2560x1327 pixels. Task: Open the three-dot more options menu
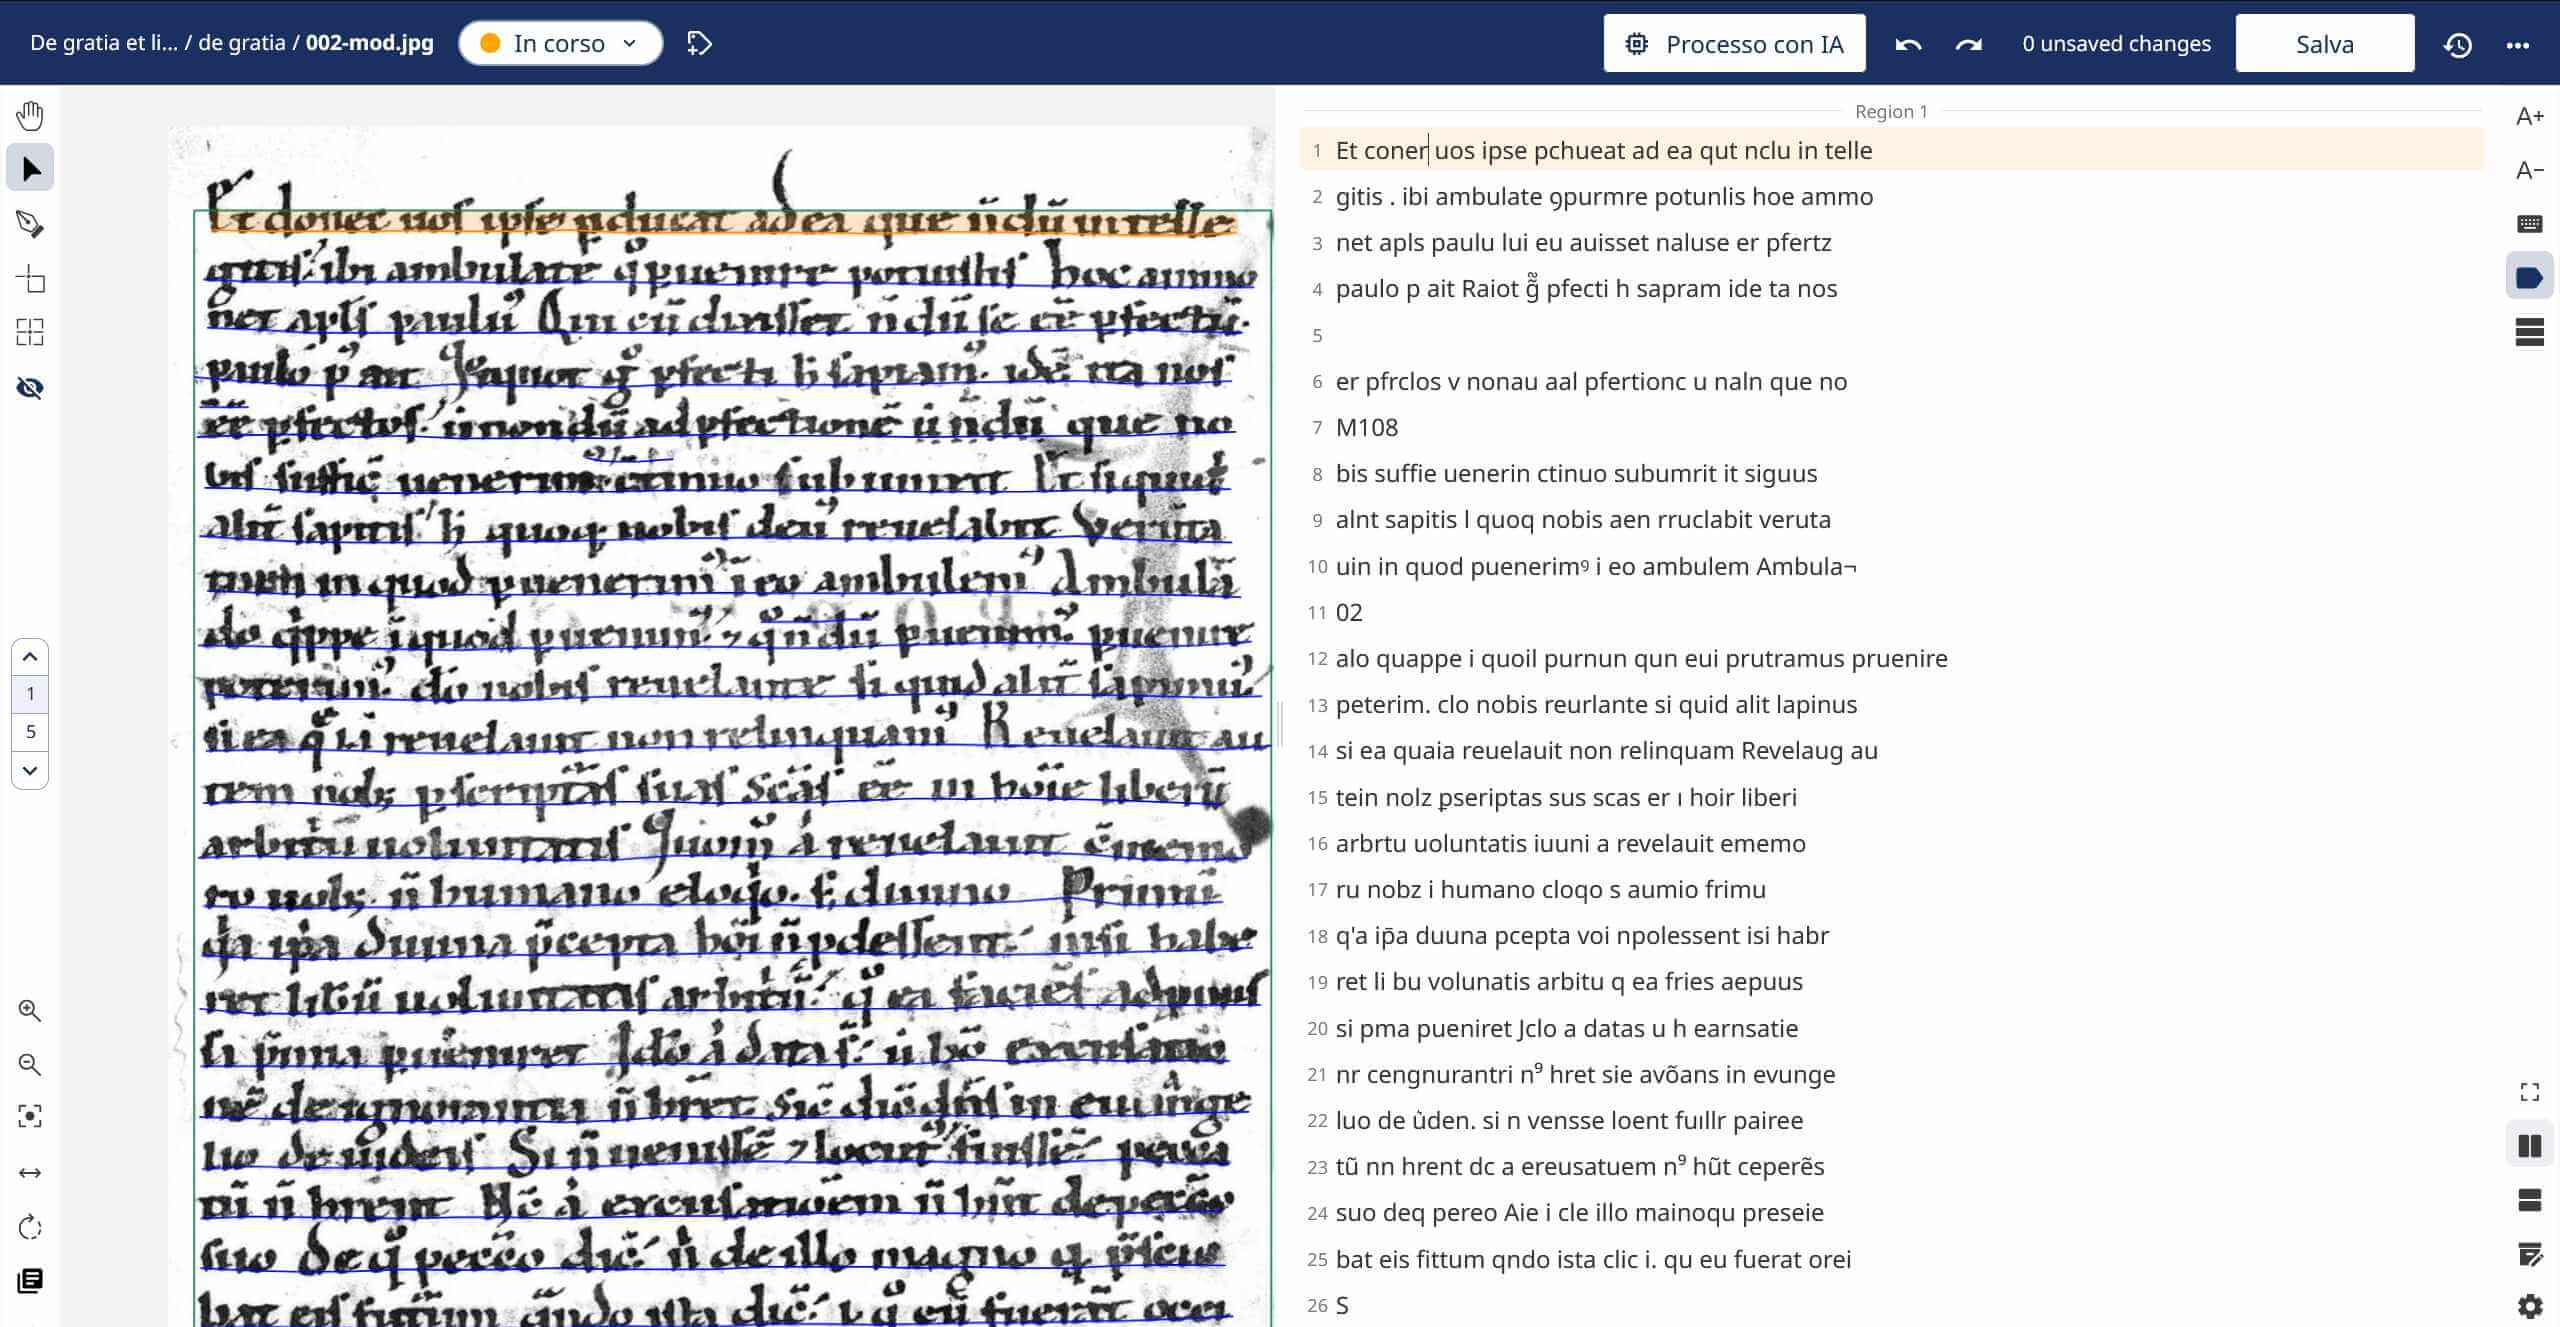[x=2517, y=44]
